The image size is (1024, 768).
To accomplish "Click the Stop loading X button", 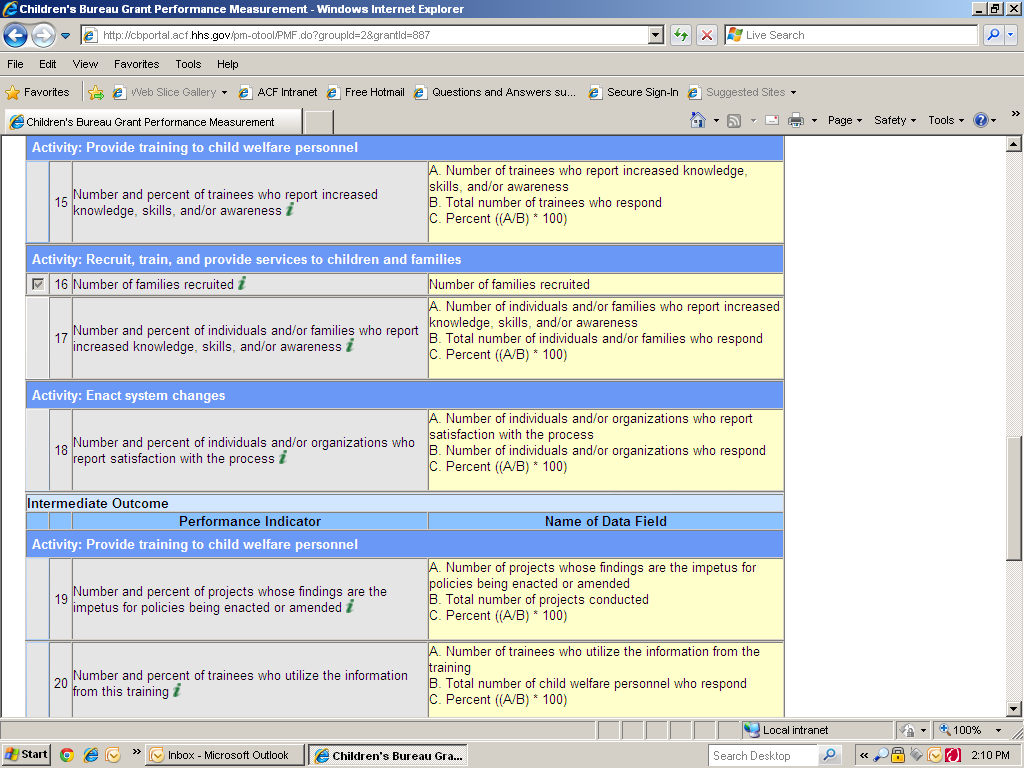I will click(x=707, y=35).
